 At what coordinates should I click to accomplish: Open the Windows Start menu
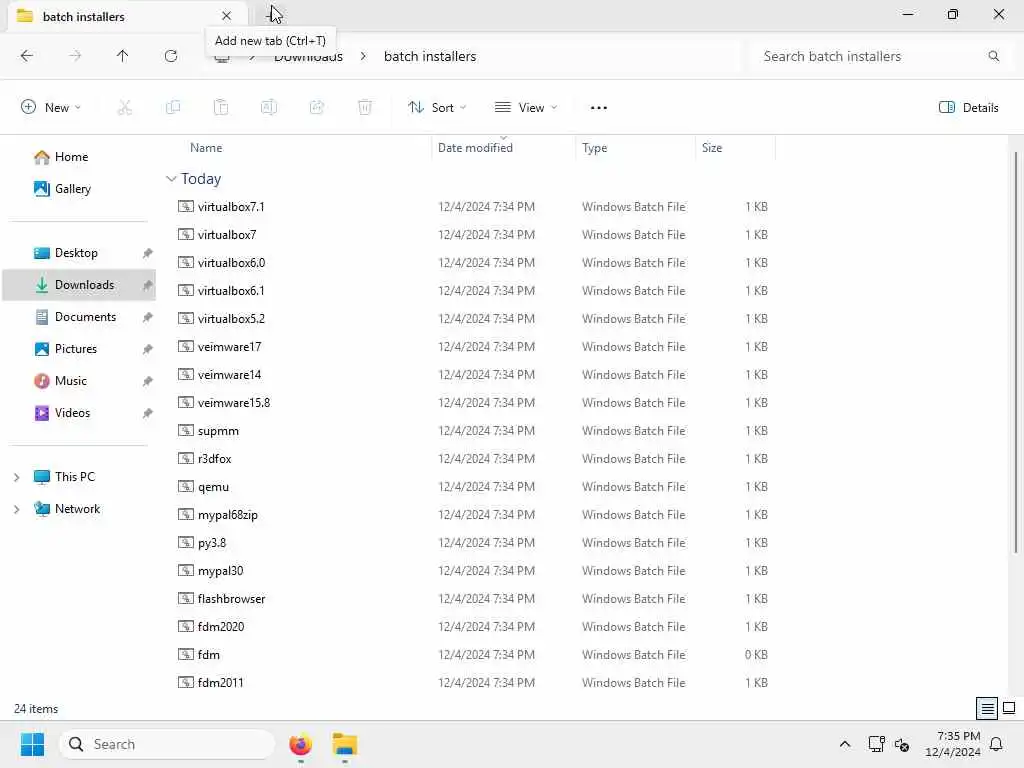tap(32, 744)
